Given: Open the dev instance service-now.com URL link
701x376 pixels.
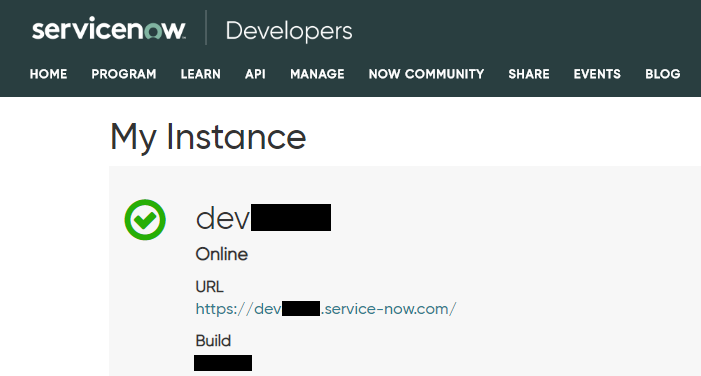Looking at the screenshot, I should click(326, 309).
